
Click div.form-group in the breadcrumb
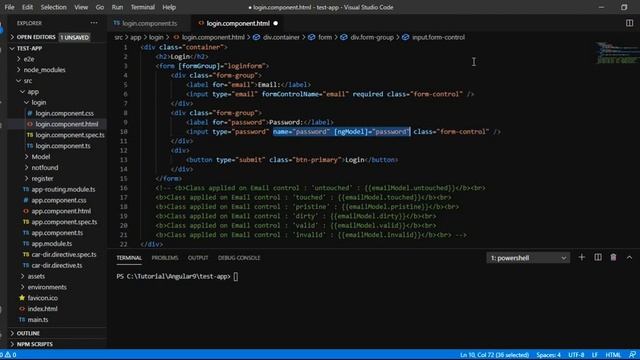click(x=372, y=37)
